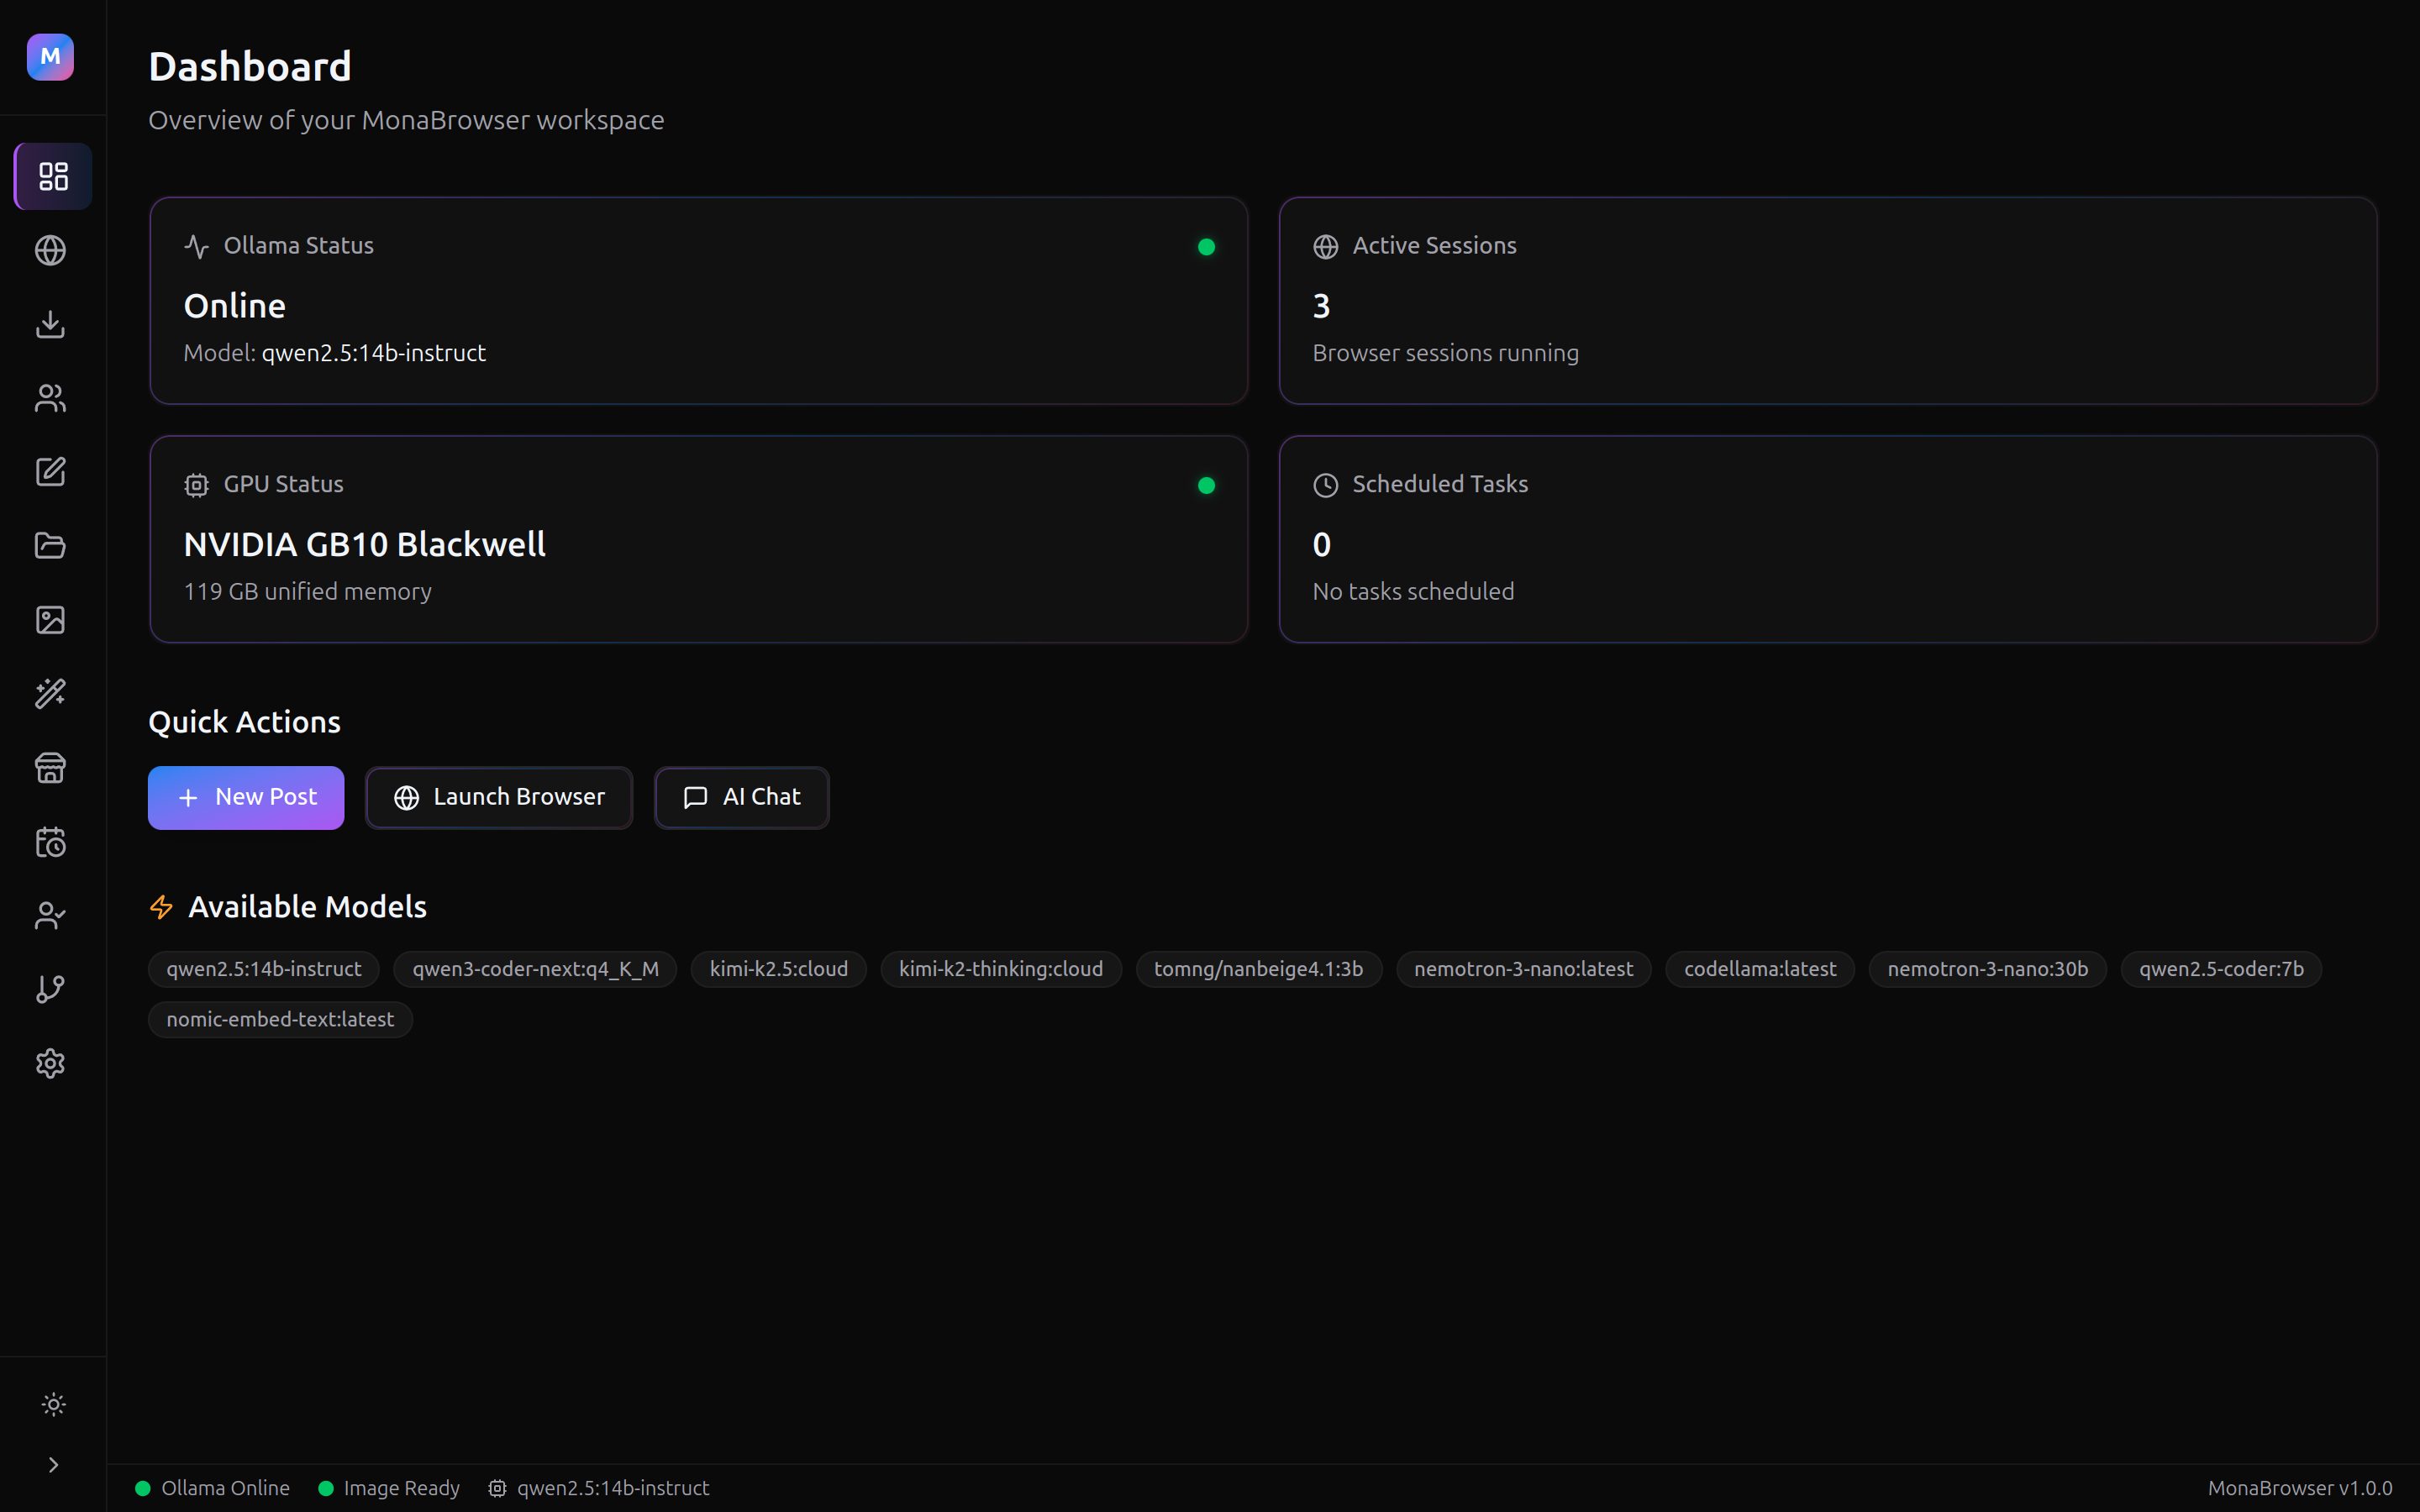This screenshot has width=2420, height=1512.
Task: Open the Browser section via globe icon
Action: (x=51, y=250)
